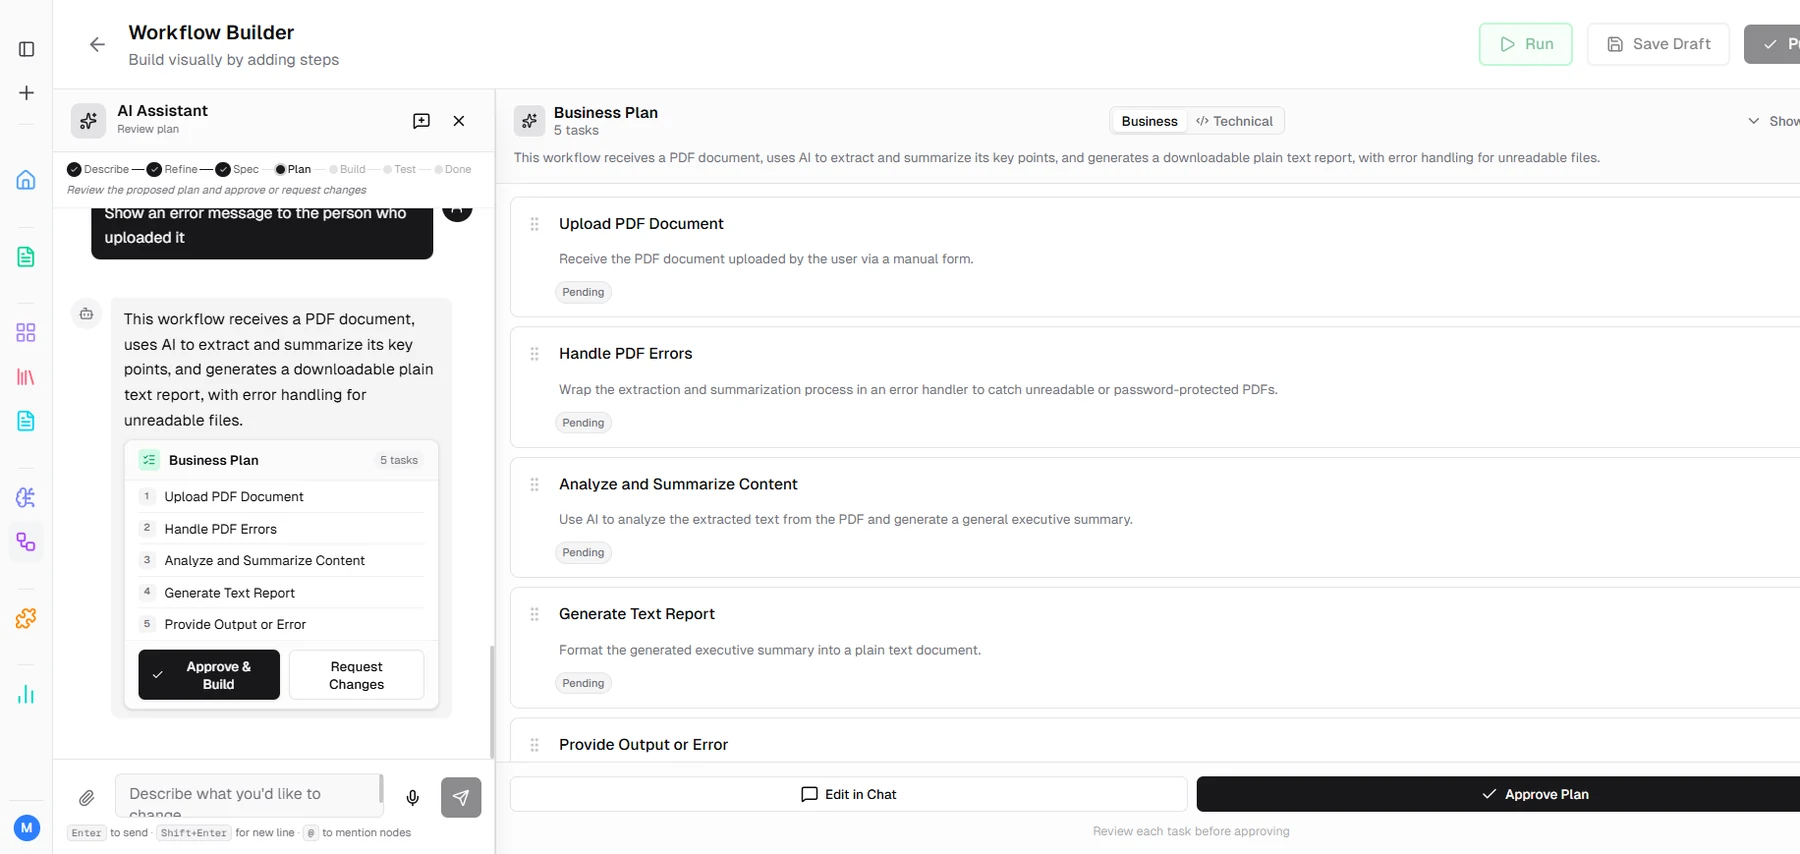Grab the drag handle of Provide Output or Error
The width and height of the screenshot is (1800, 854).
pyautogui.click(x=535, y=745)
